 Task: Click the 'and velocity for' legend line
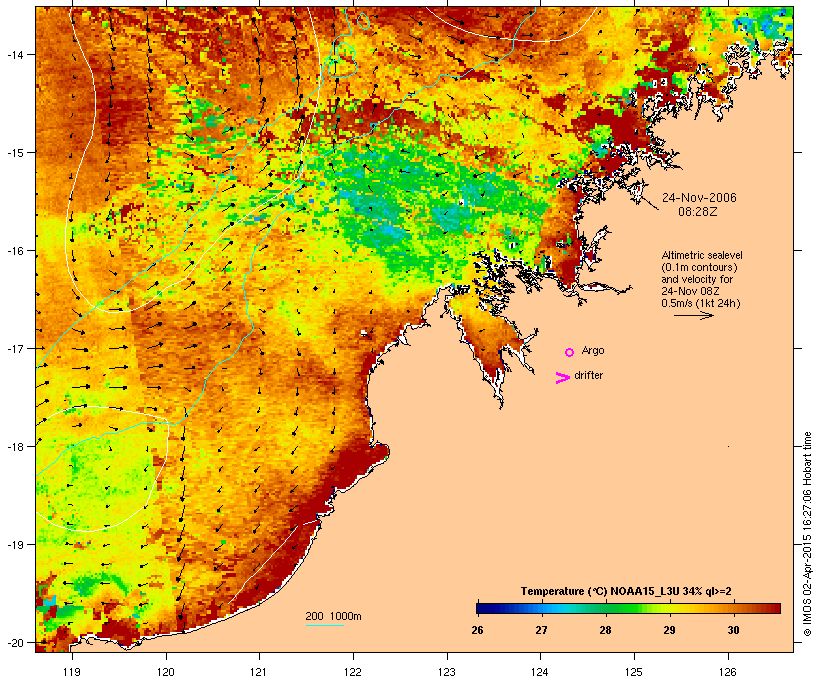pyautogui.click(x=697, y=279)
